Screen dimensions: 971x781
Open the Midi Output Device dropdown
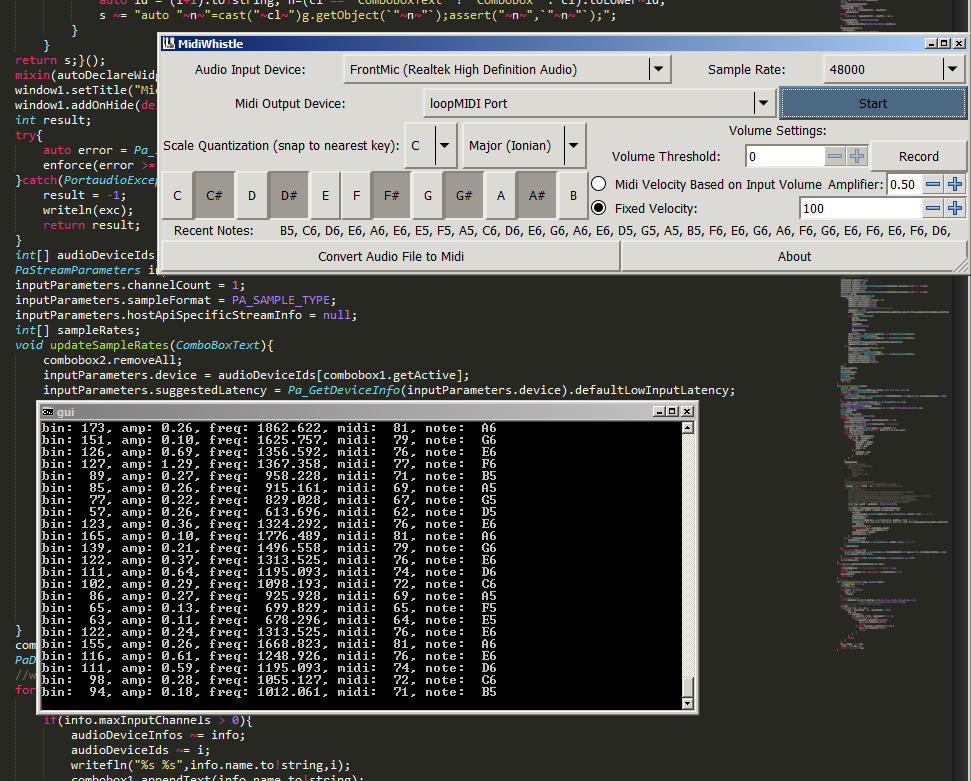[x=763, y=103]
